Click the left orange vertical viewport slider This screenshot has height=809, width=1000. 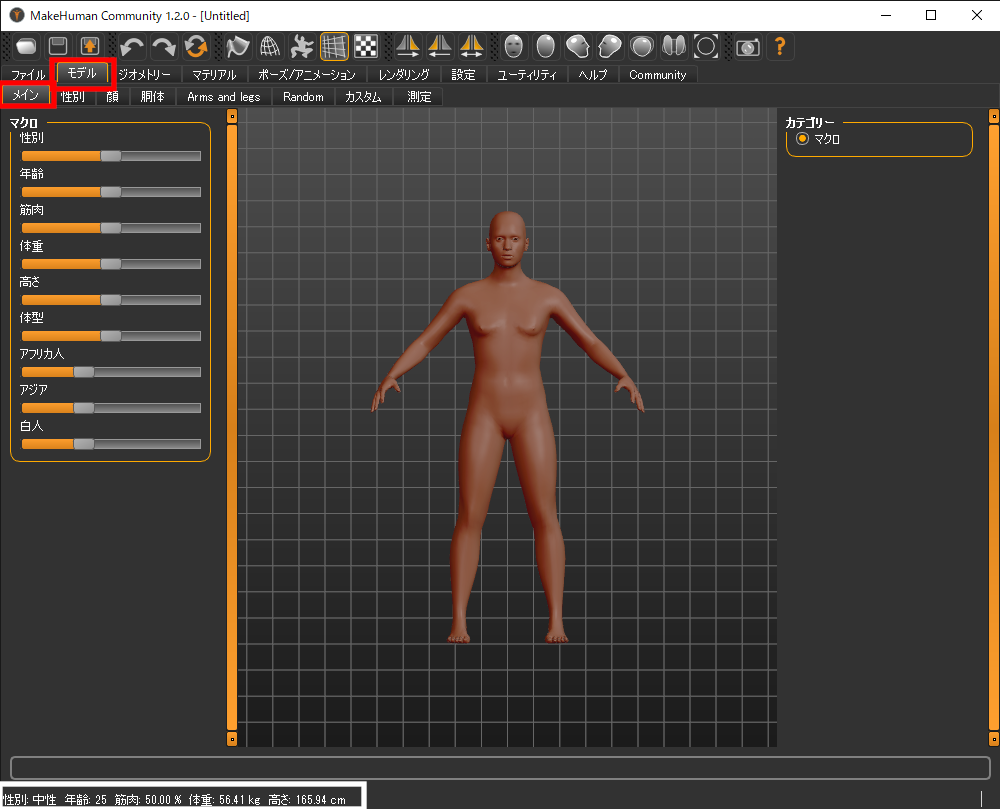tap(232, 427)
